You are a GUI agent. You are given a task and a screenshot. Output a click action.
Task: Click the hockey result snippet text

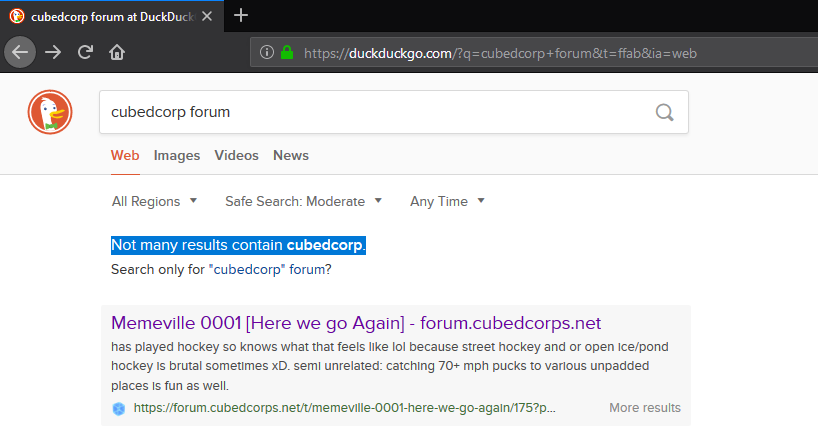(x=390, y=366)
